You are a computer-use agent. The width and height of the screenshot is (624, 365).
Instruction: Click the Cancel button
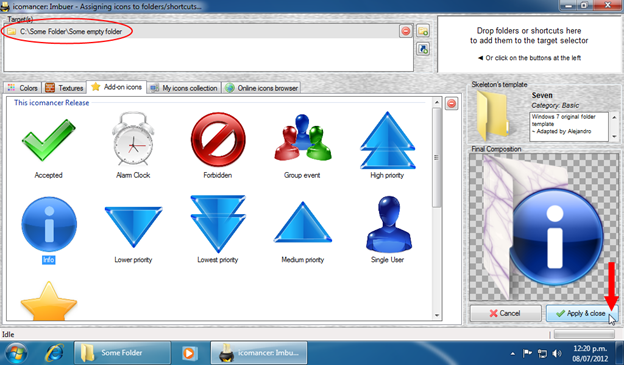click(505, 313)
